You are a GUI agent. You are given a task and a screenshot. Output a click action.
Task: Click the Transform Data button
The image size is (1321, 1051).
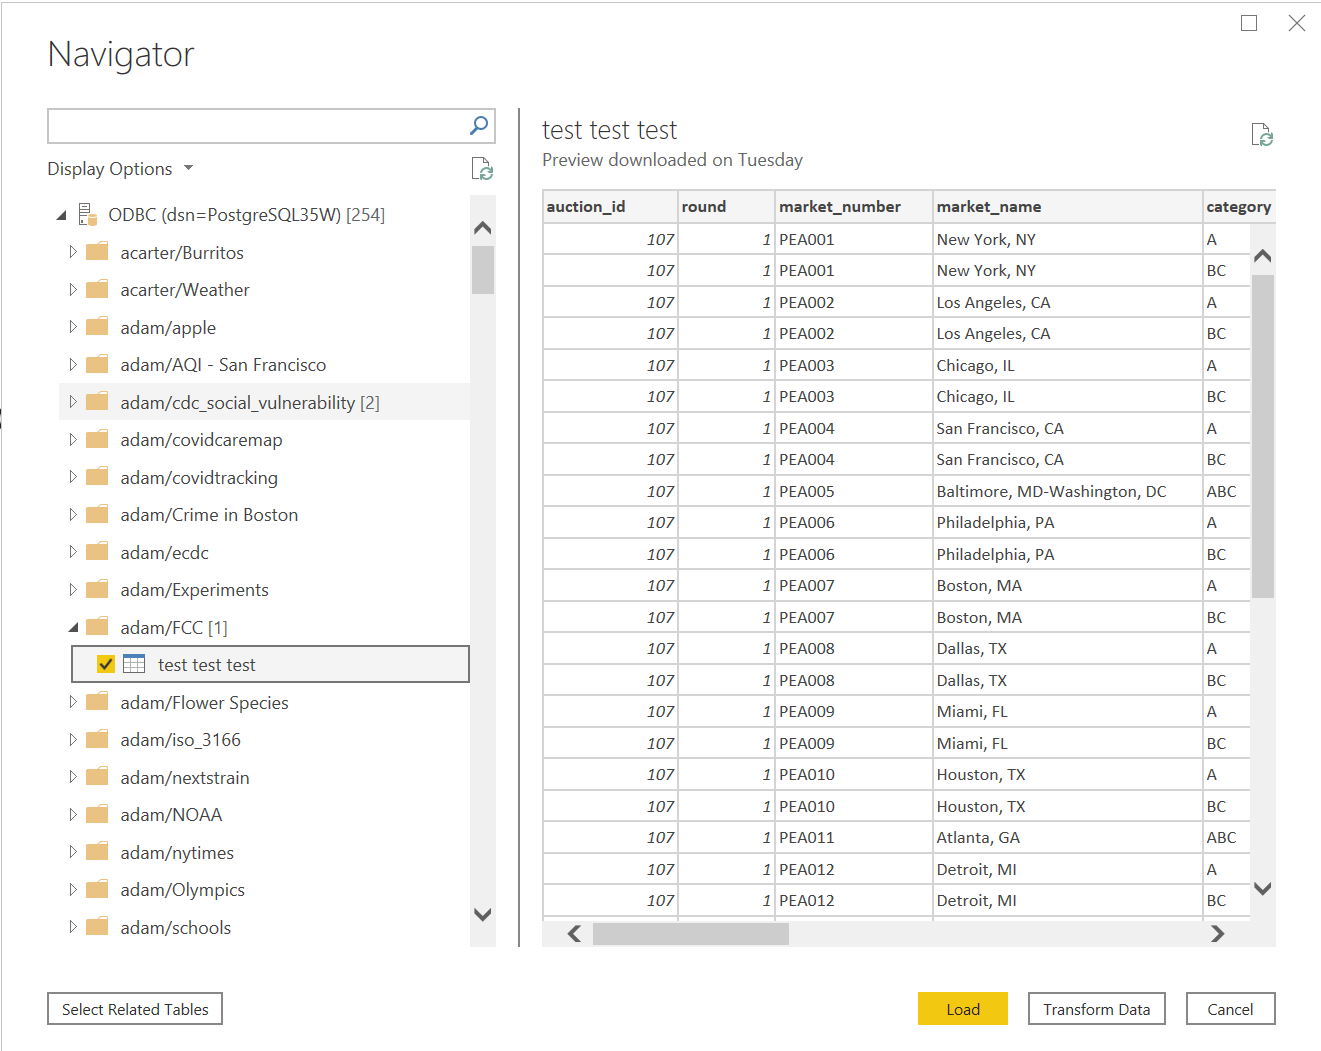[1096, 1009]
